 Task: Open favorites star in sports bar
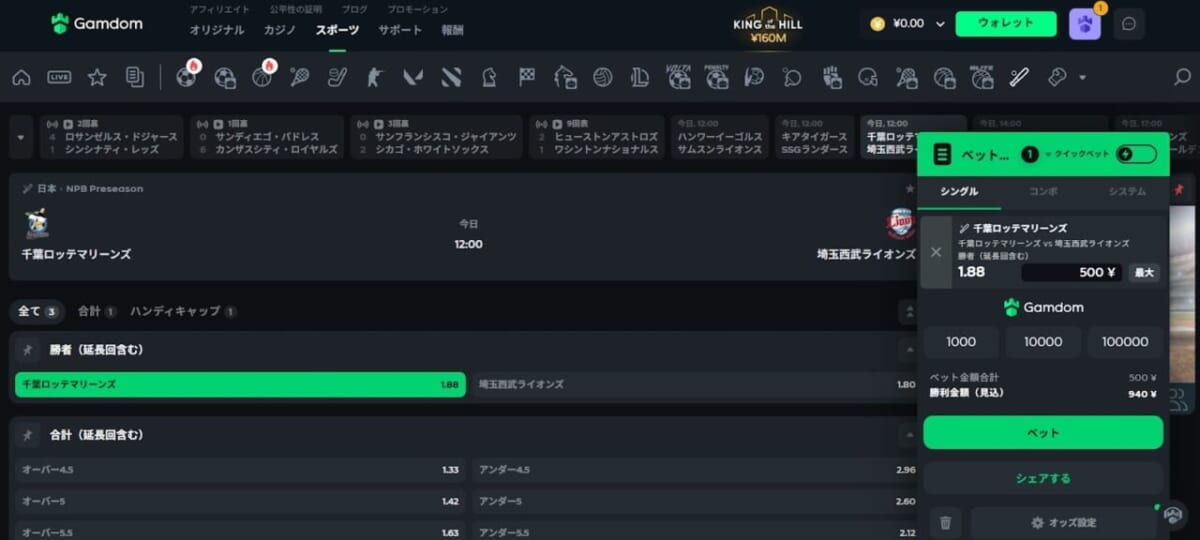[x=97, y=77]
